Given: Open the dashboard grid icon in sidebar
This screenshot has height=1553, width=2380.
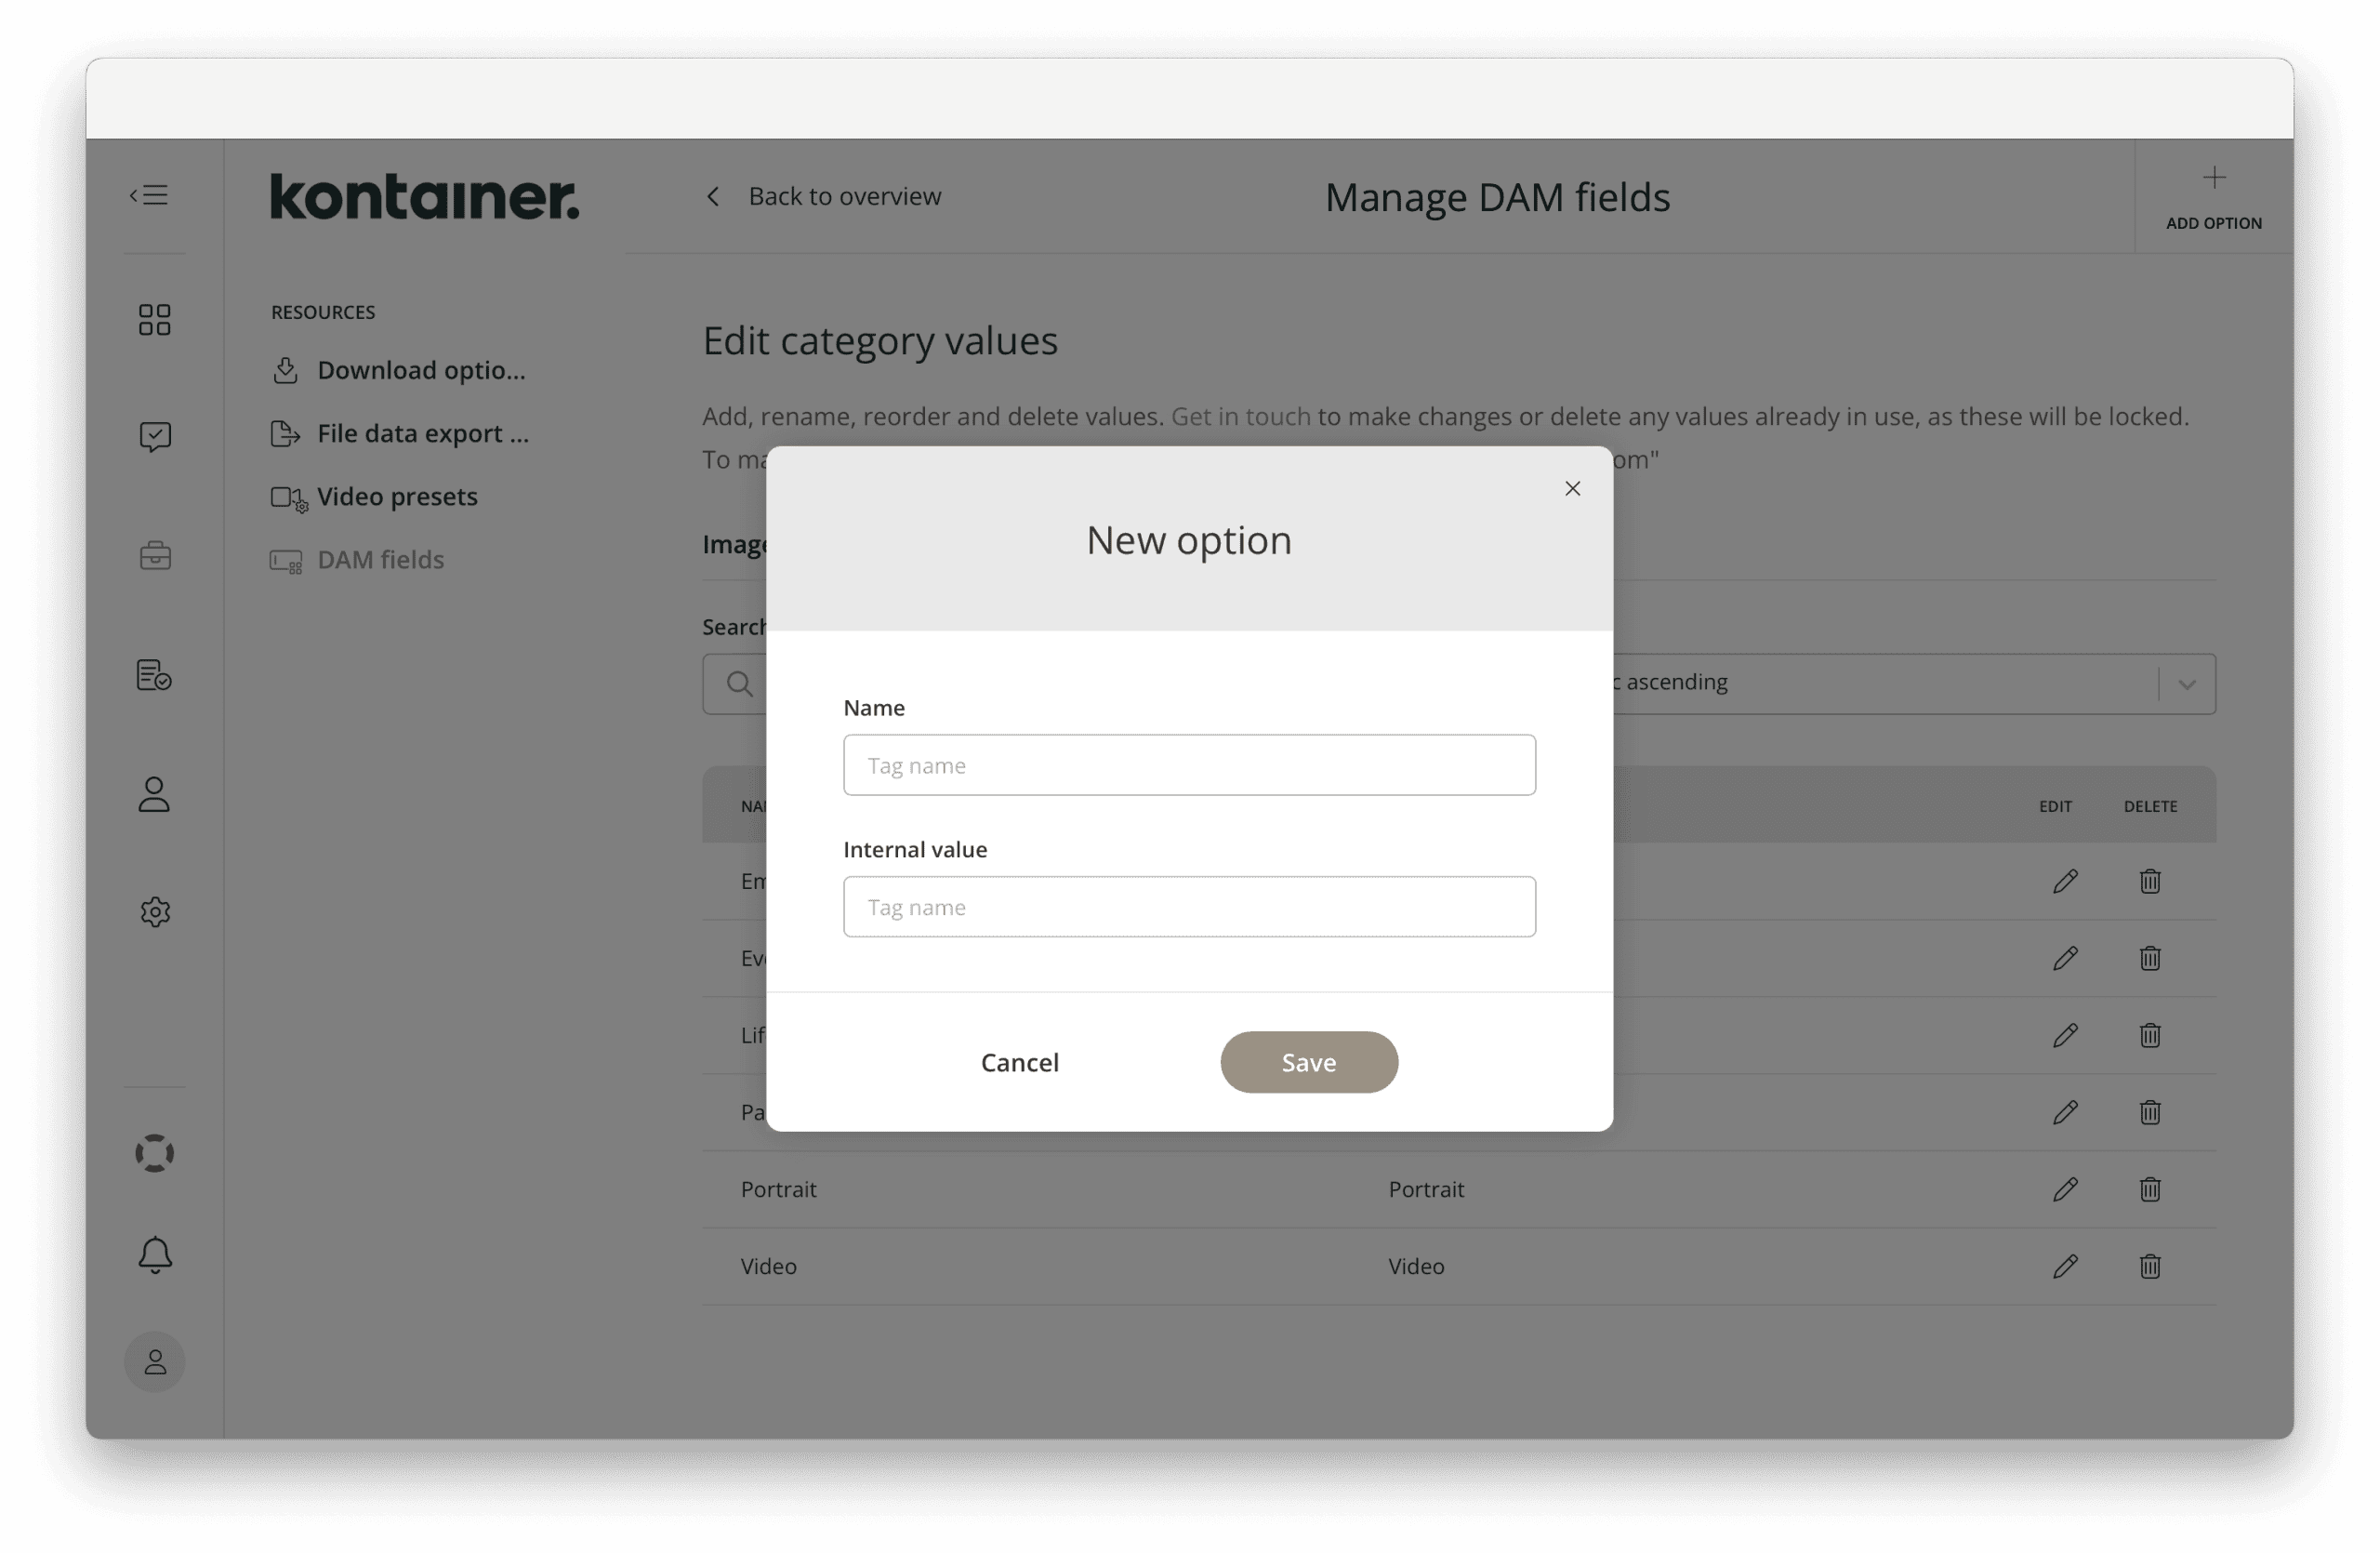Looking at the screenshot, I should [x=155, y=319].
